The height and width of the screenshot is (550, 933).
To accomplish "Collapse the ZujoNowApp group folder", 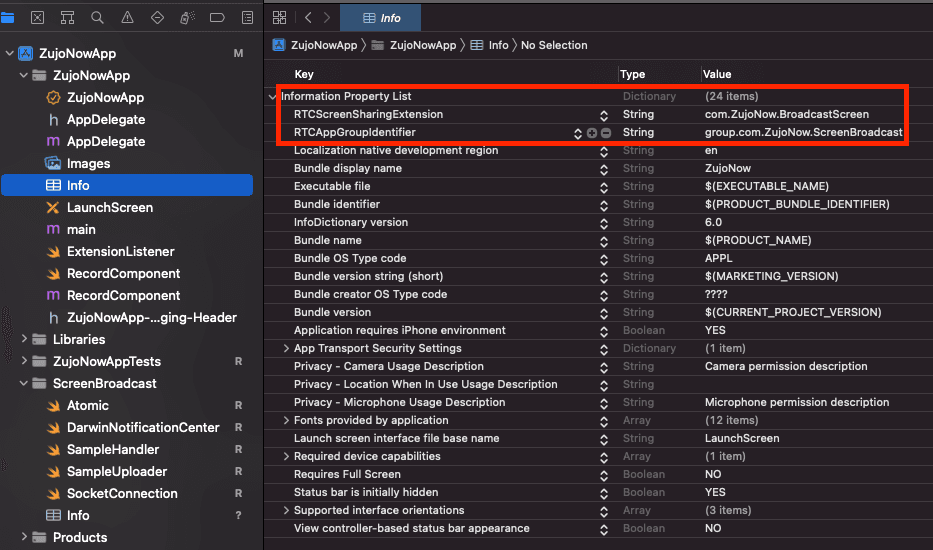I will 24,76.
